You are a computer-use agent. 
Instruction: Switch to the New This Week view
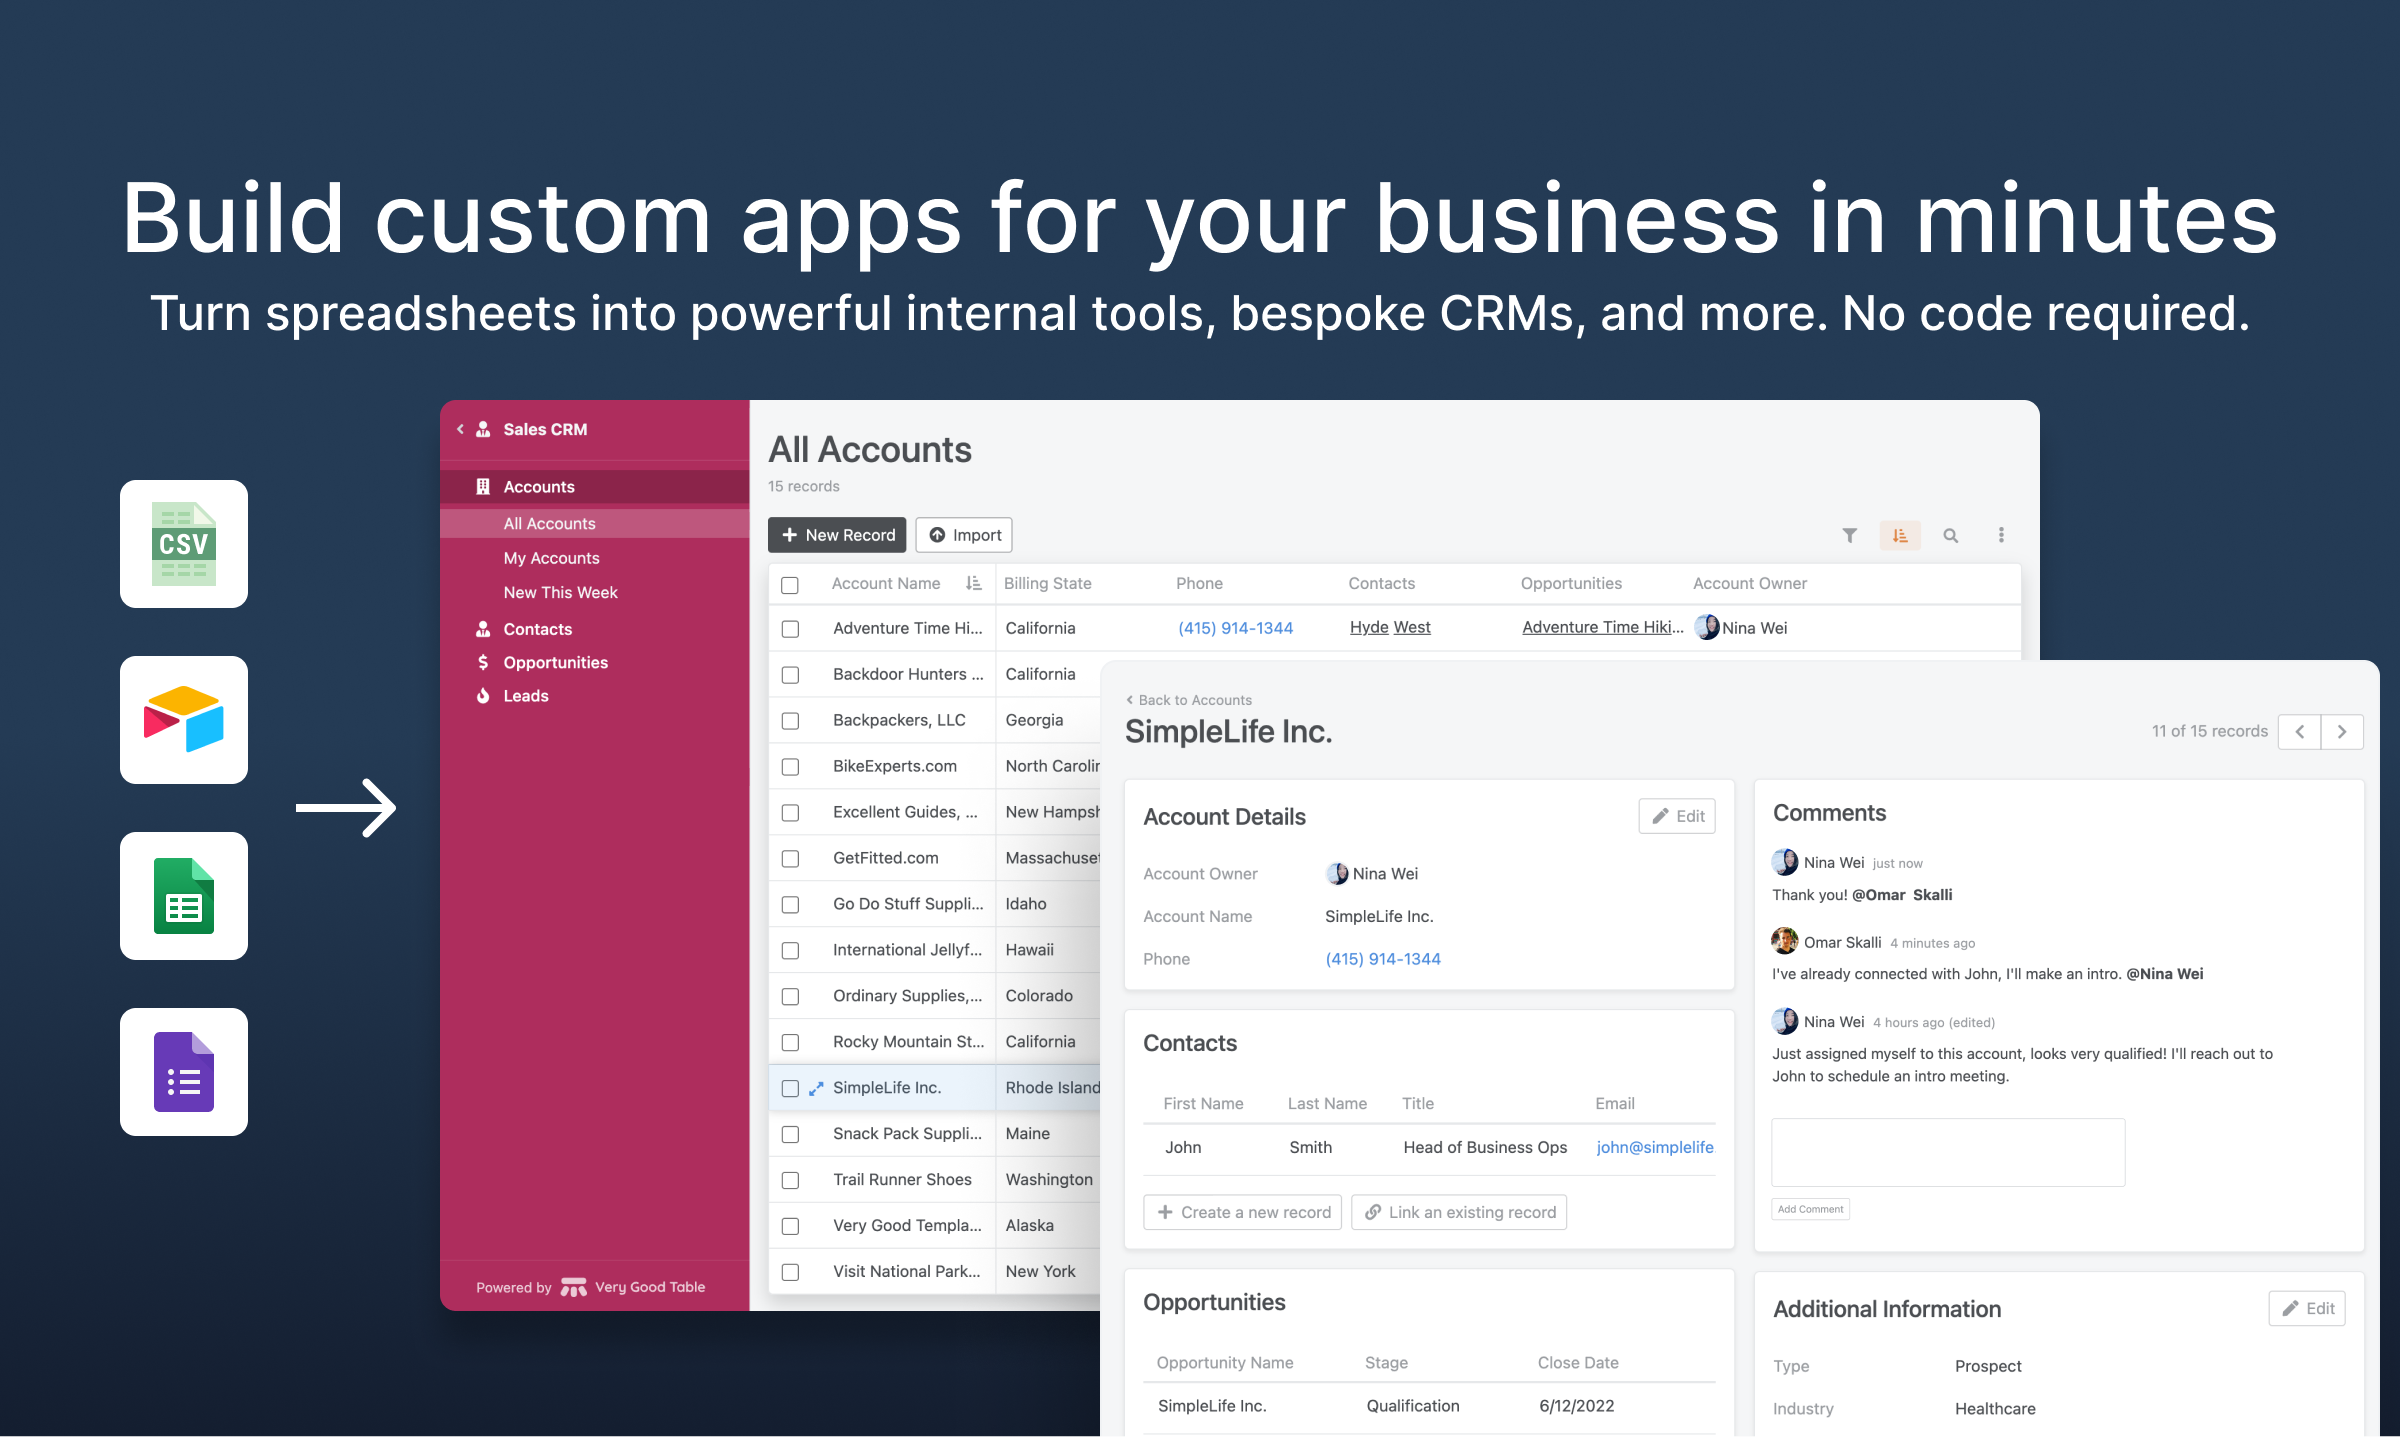(560, 592)
